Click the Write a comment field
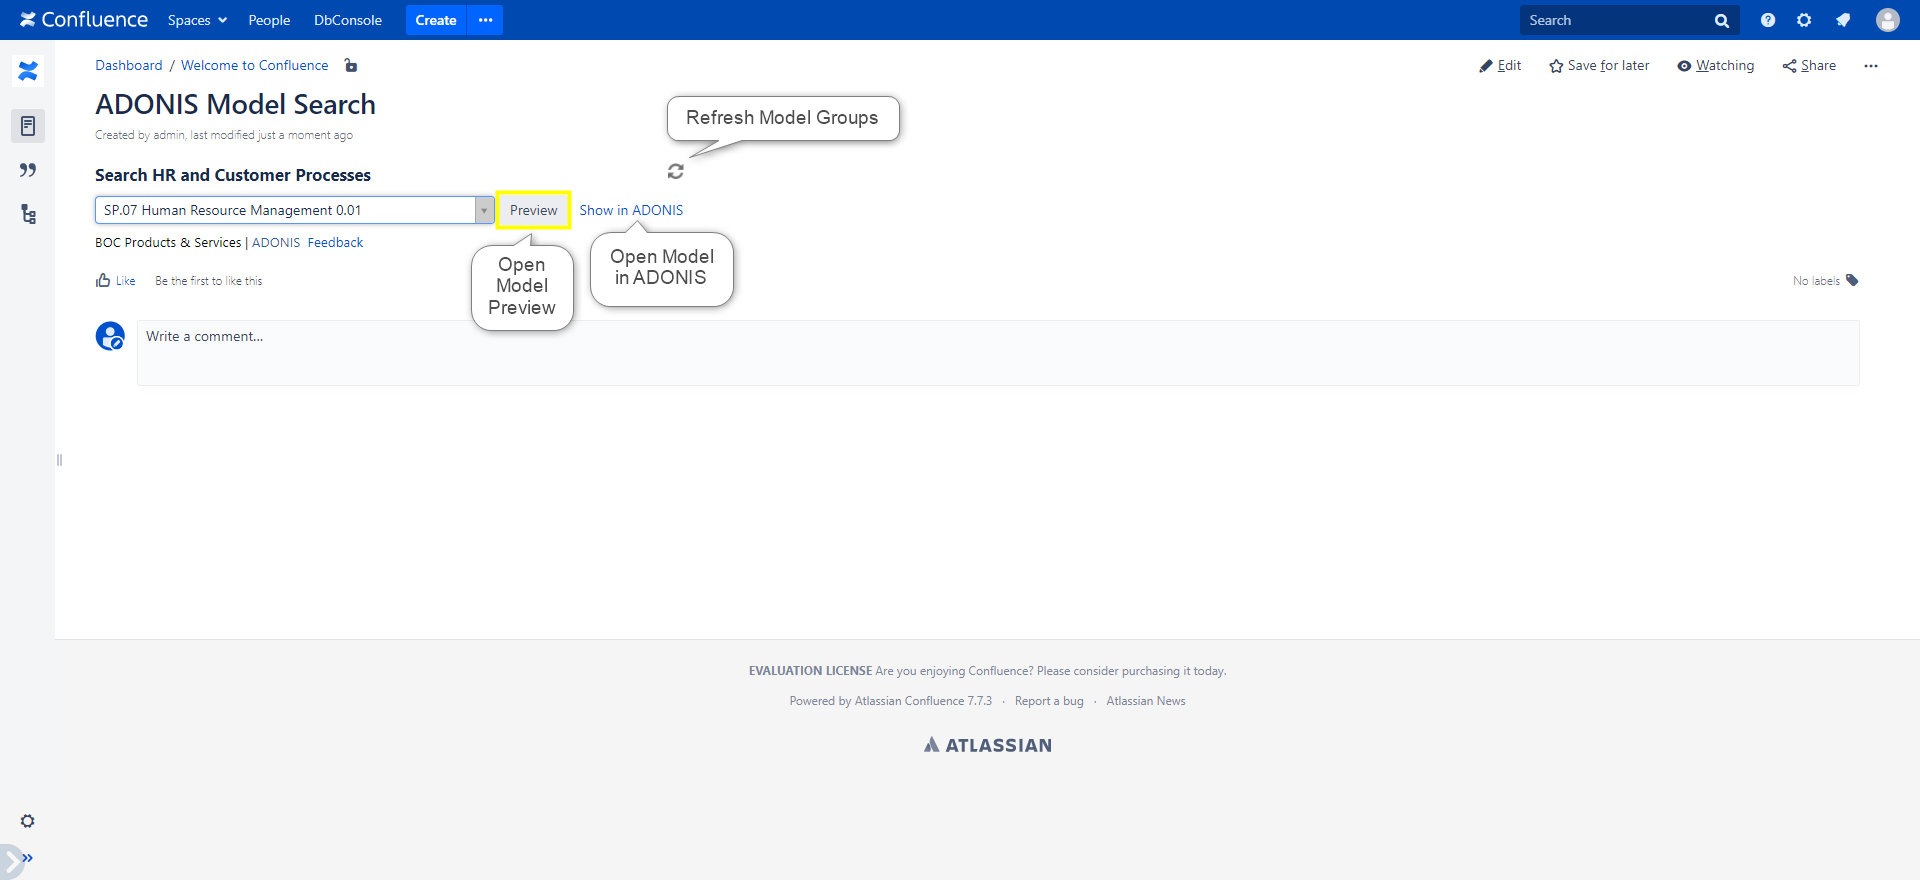 [x=997, y=352]
